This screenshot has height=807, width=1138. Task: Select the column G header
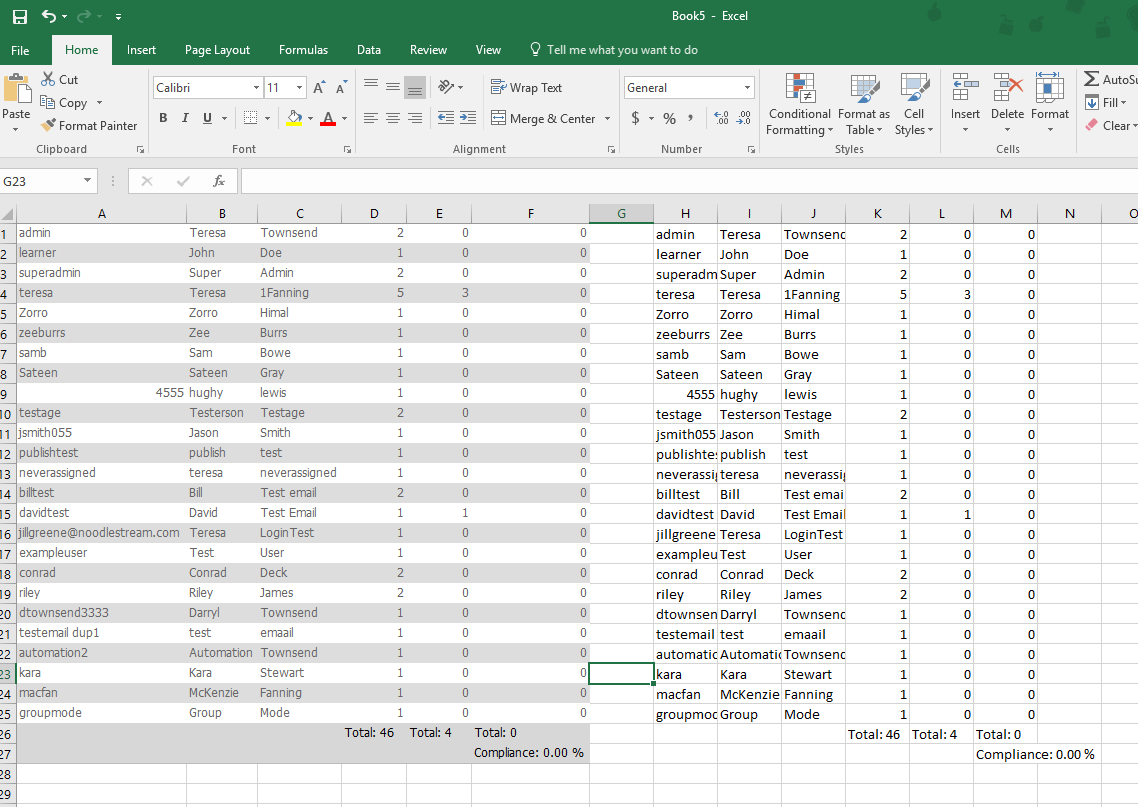coord(621,213)
